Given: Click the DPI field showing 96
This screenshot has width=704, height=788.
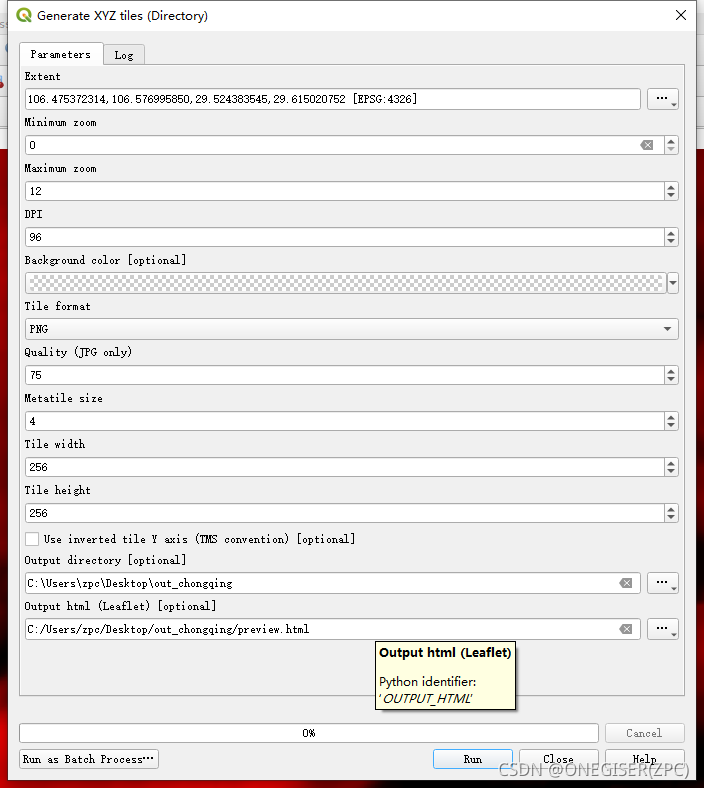Looking at the screenshot, I should coord(345,237).
